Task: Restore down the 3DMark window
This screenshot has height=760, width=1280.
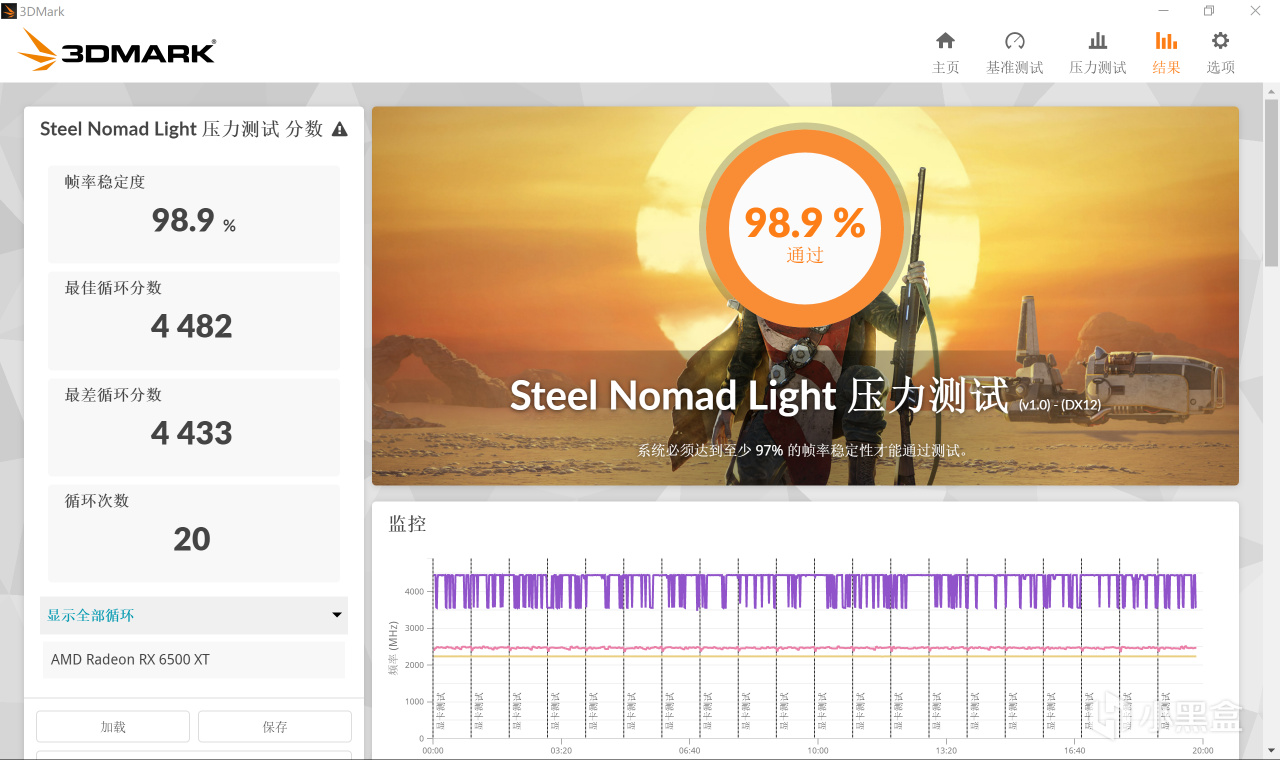Action: coord(1209,11)
